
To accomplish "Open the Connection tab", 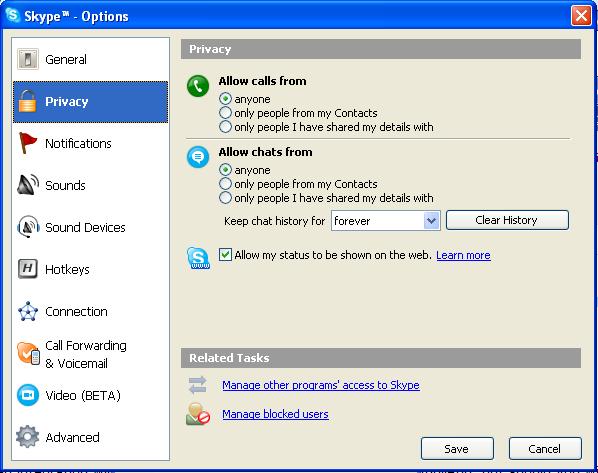I will (x=90, y=311).
